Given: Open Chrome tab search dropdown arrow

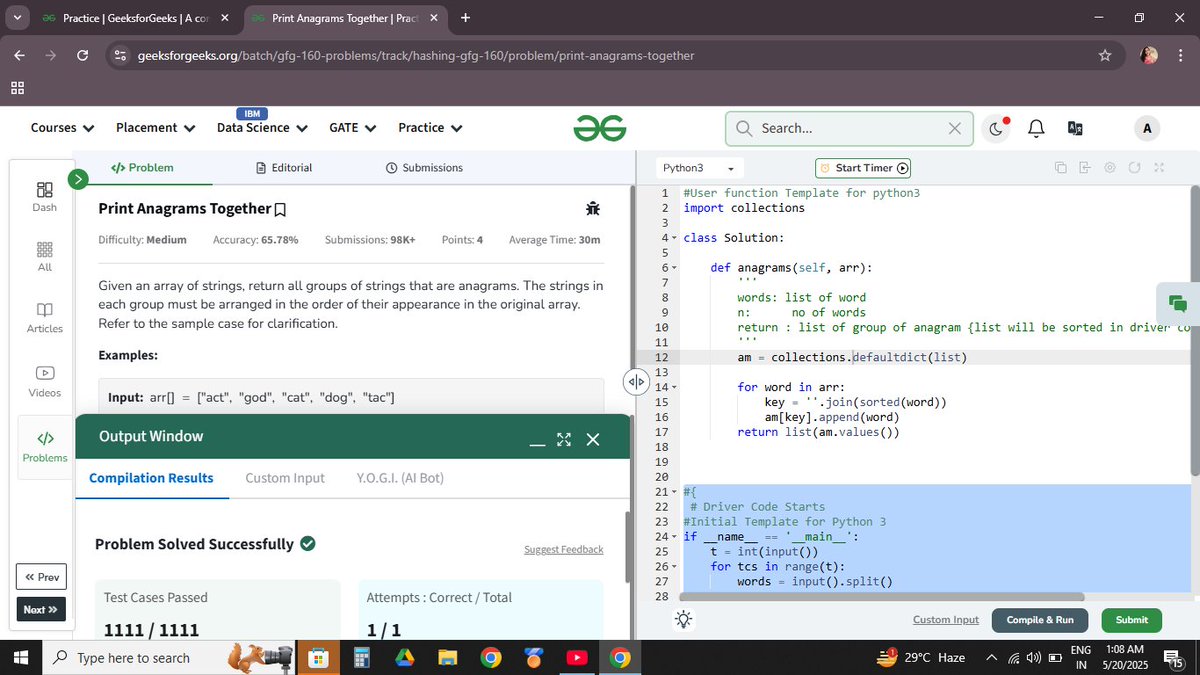Looking at the screenshot, I should pos(17,18).
